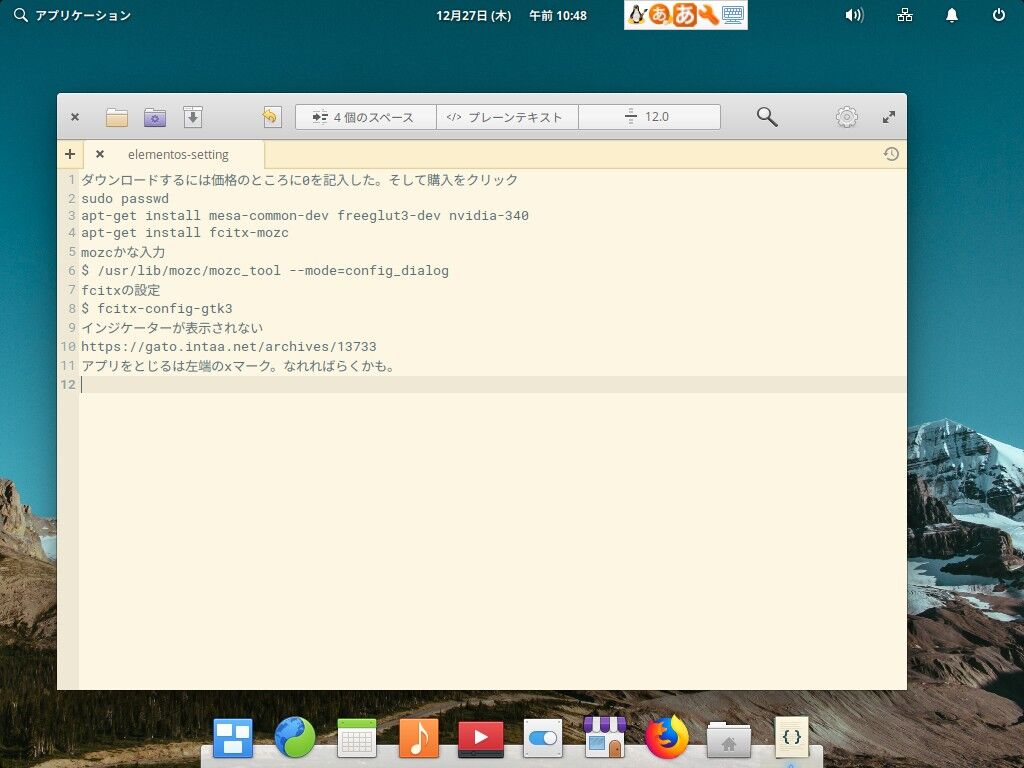Open the font size dropdown showing 12.0
1024x768 pixels.
click(649, 116)
